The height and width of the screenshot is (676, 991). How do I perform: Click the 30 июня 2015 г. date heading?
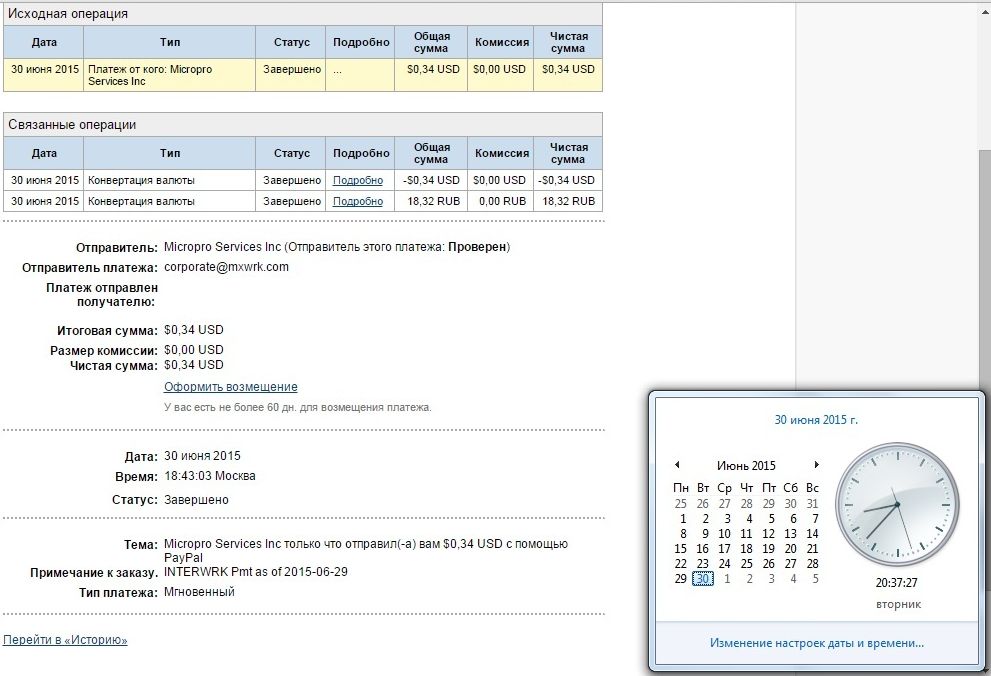pyautogui.click(x=816, y=420)
